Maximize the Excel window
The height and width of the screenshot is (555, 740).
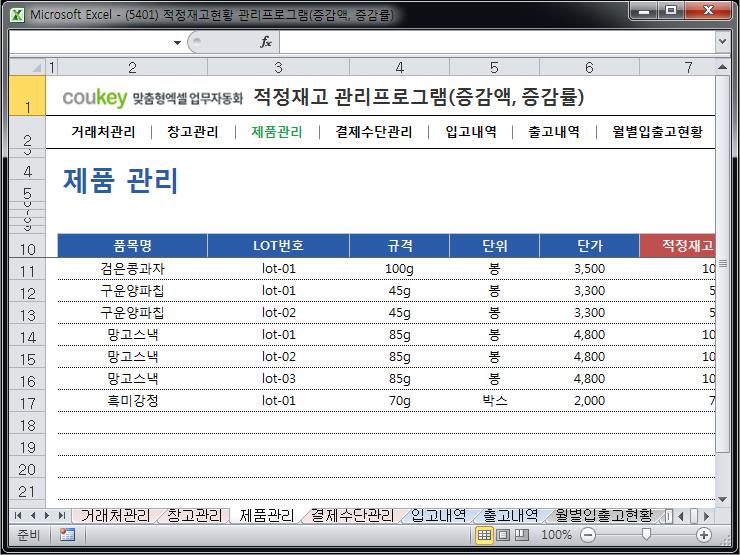(x=671, y=11)
